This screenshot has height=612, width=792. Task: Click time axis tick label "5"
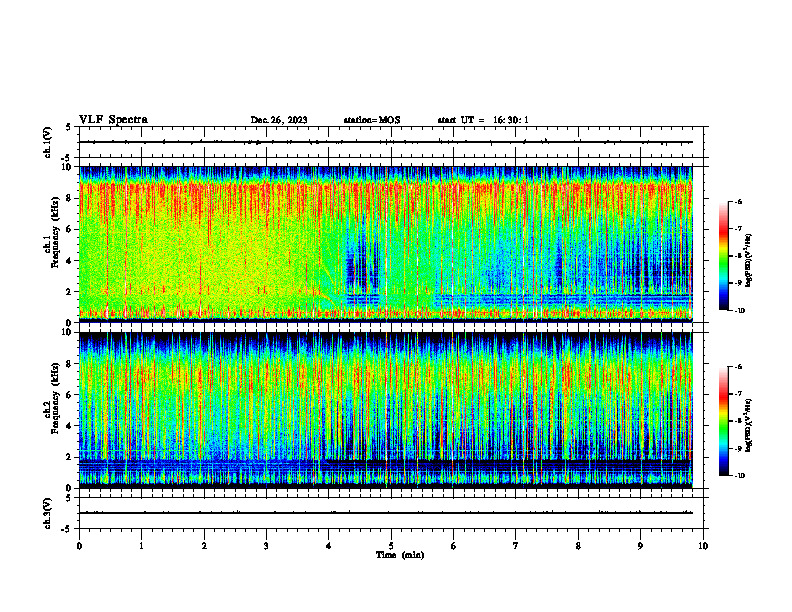[x=391, y=546]
